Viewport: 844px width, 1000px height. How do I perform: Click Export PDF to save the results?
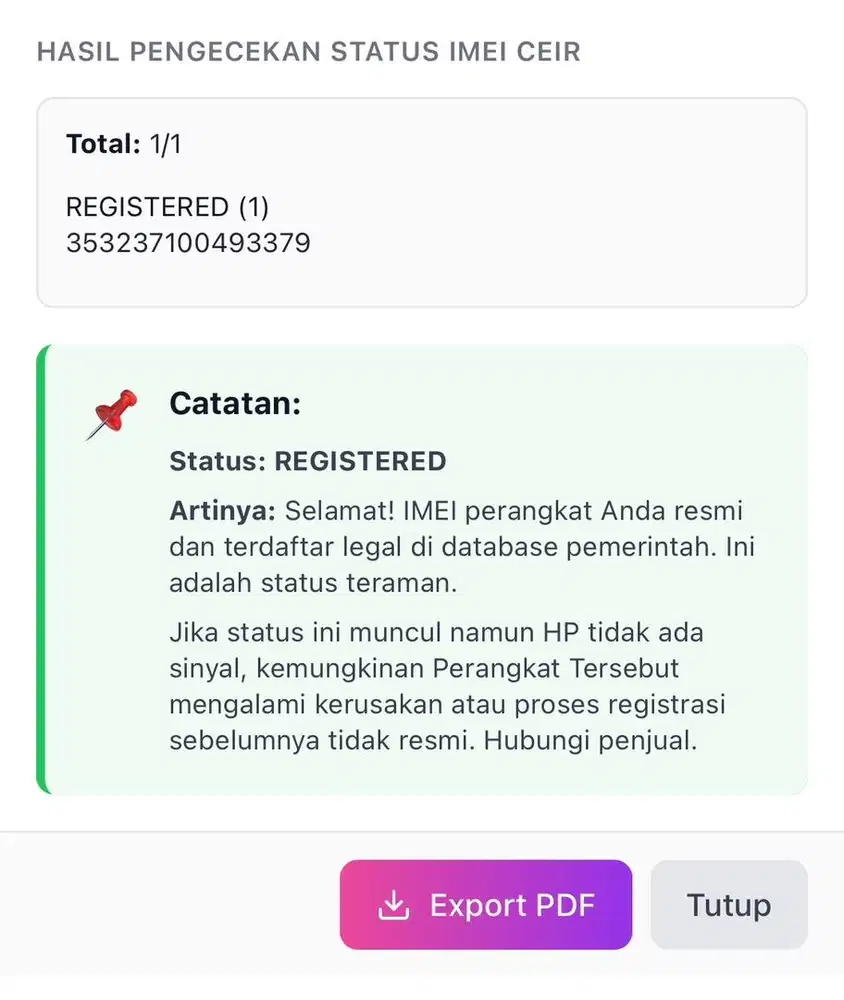[486, 905]
